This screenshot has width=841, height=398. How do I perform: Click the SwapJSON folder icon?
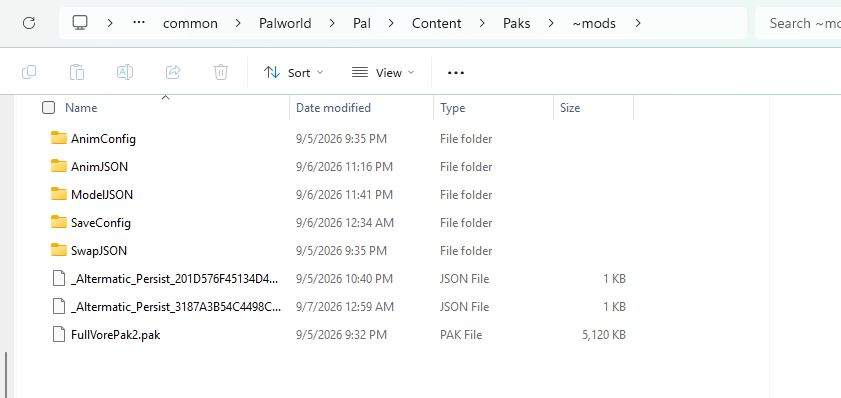pyautogui.click(x=59, y=250)
